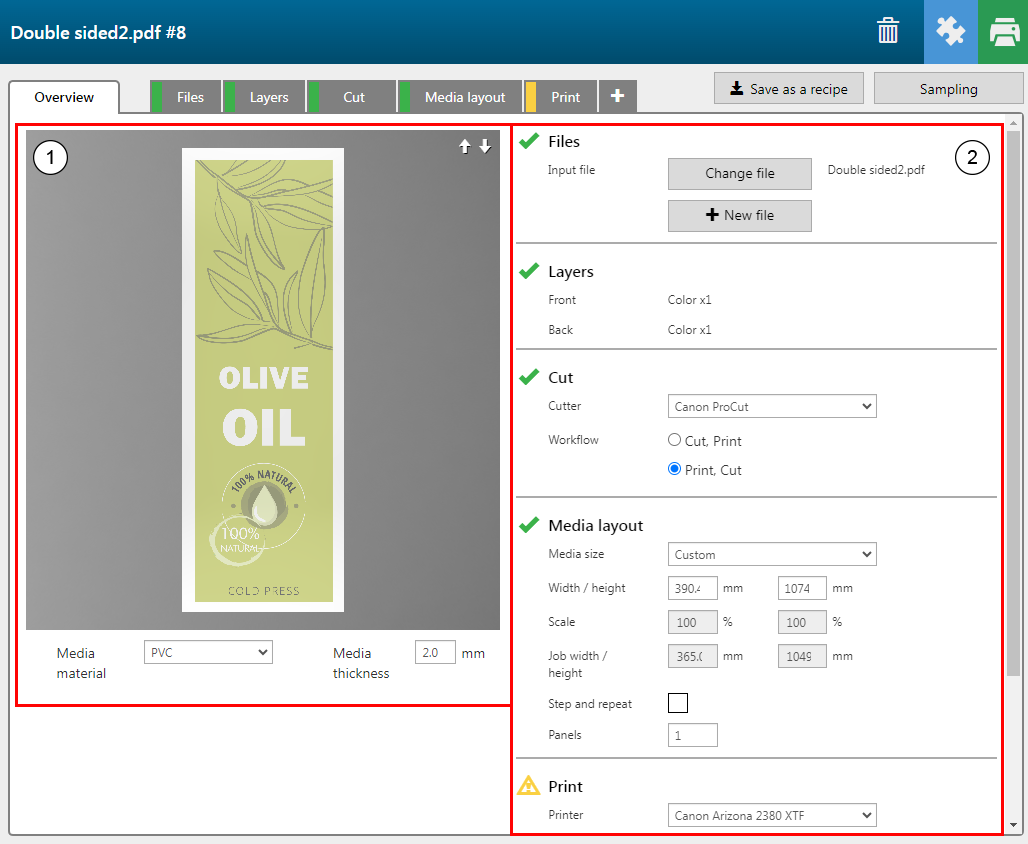Image resolution: width=1028 pixels, height=844 pixels.
Task: Click the down arrow in preview
Action: point(485,147)
